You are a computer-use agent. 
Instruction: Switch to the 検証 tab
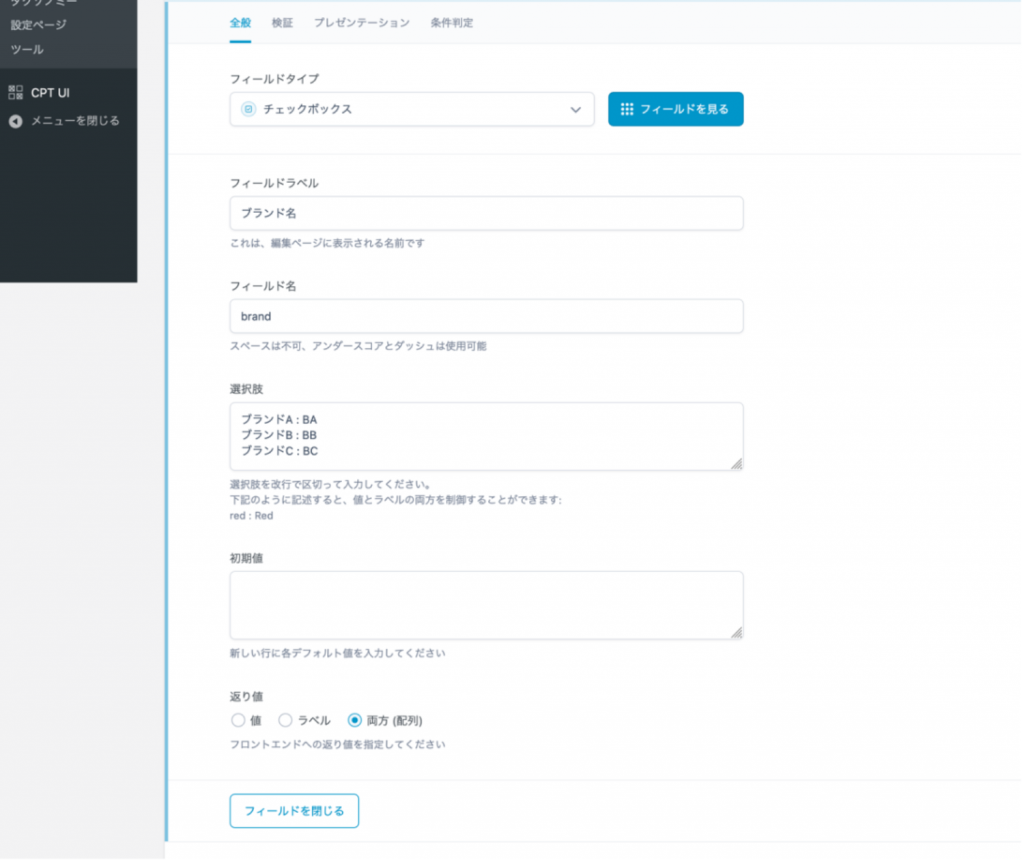[x=282, y=22]
